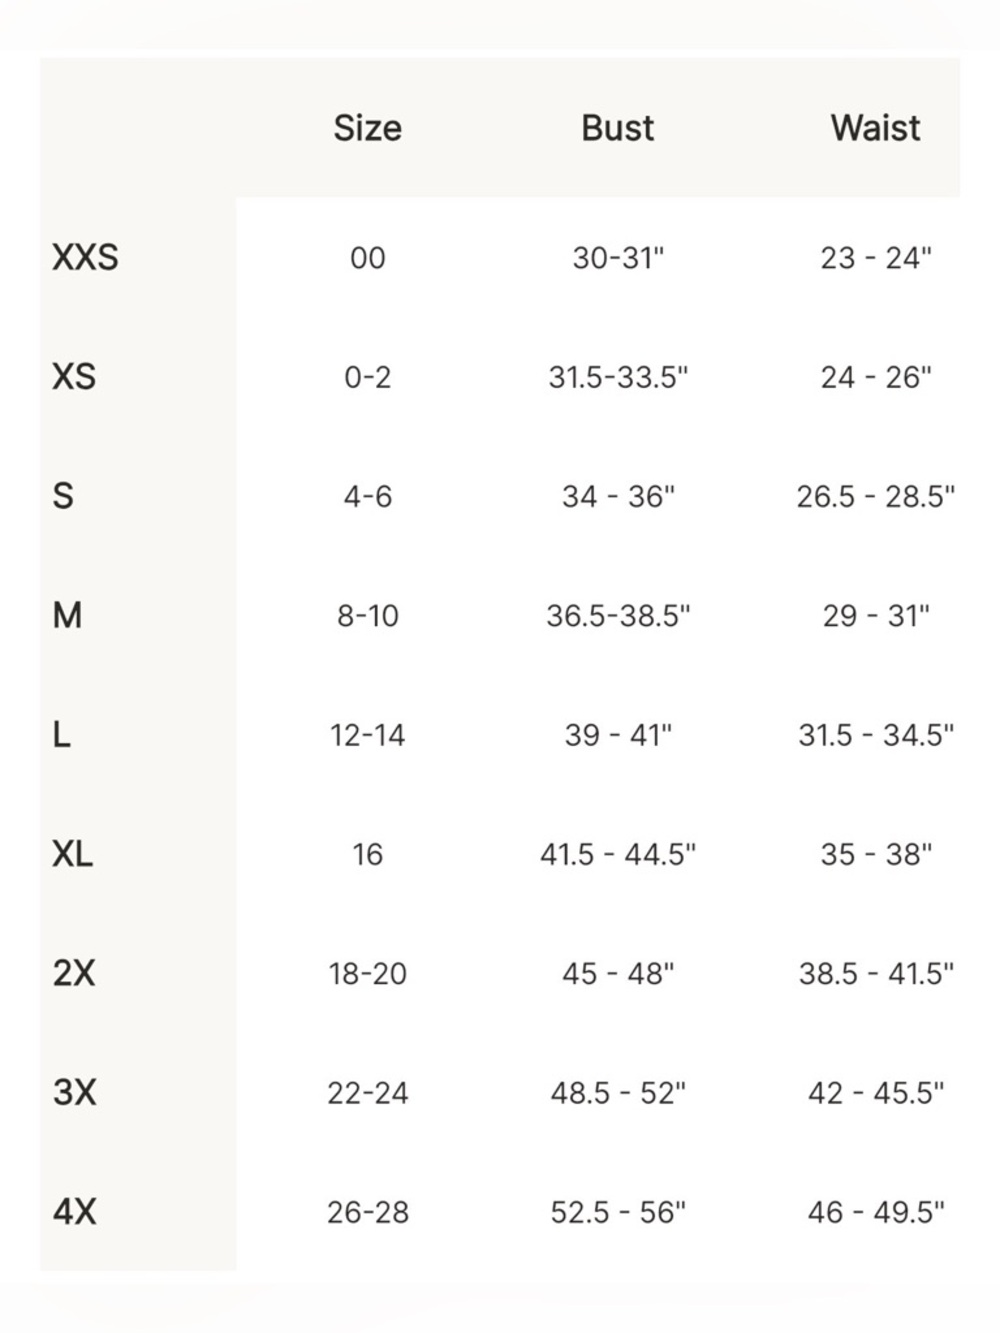Click the Size column header
The image size is (1000, 1333).
[x=367, y=128]
